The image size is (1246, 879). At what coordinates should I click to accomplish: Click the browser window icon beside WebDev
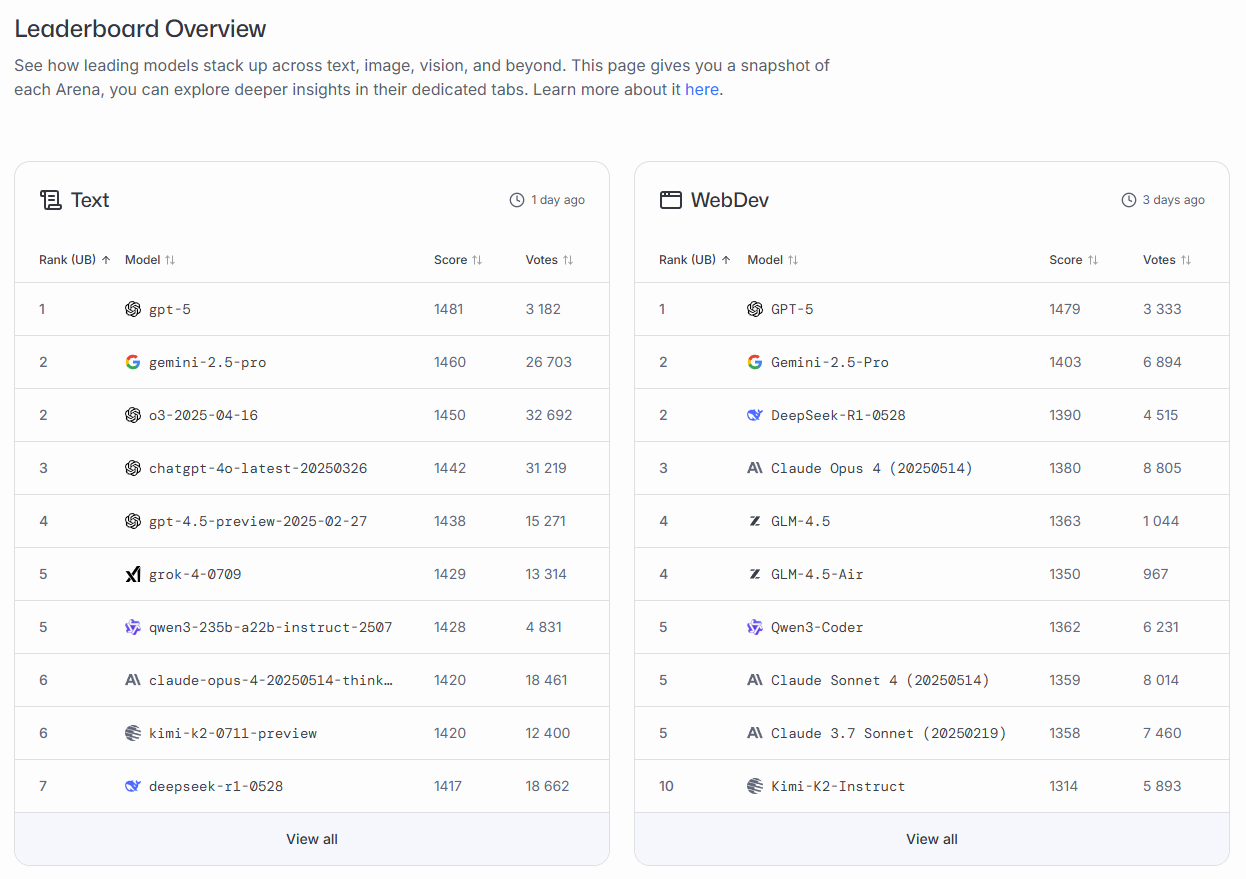[x=670, y=200]
